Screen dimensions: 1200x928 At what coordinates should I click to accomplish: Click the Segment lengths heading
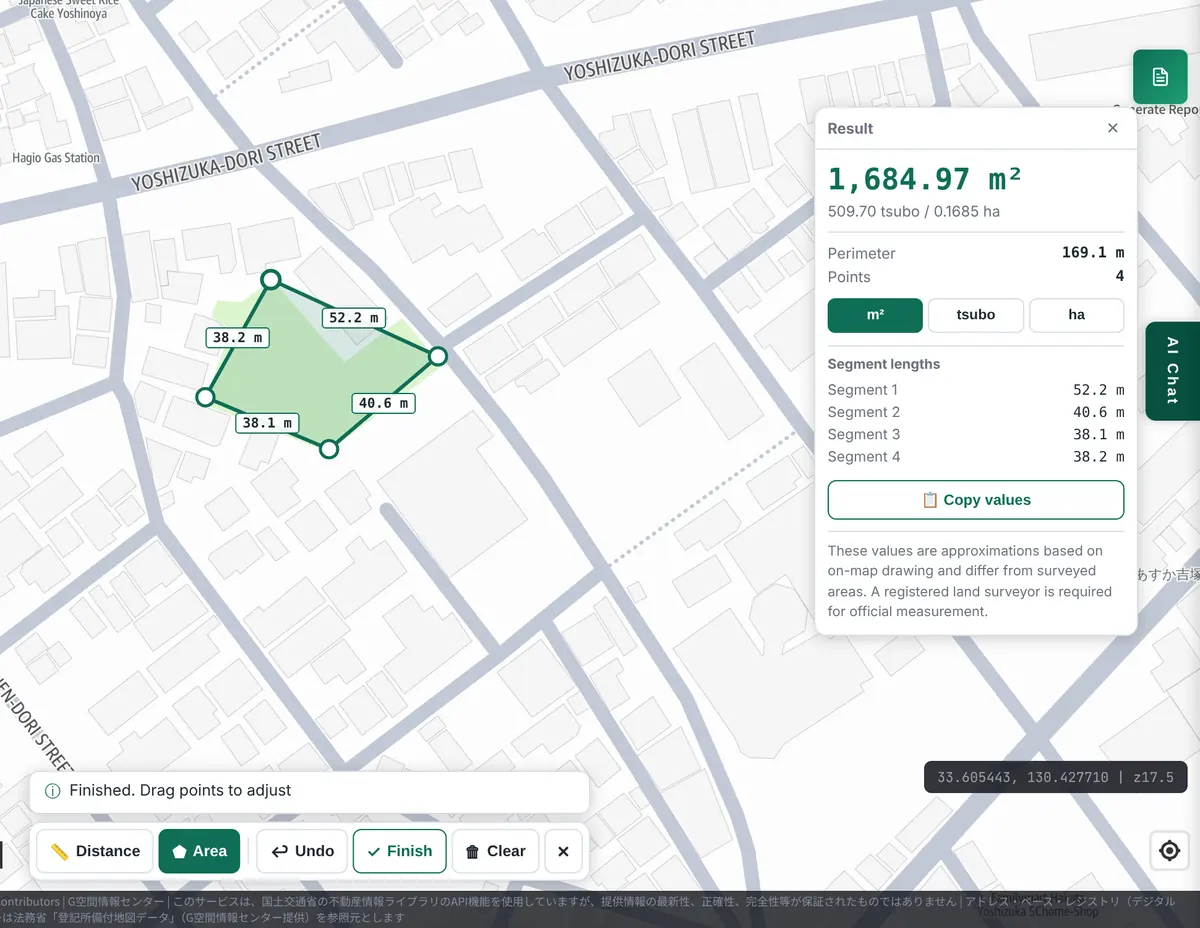pyautogui.click(x=884, y=364)
